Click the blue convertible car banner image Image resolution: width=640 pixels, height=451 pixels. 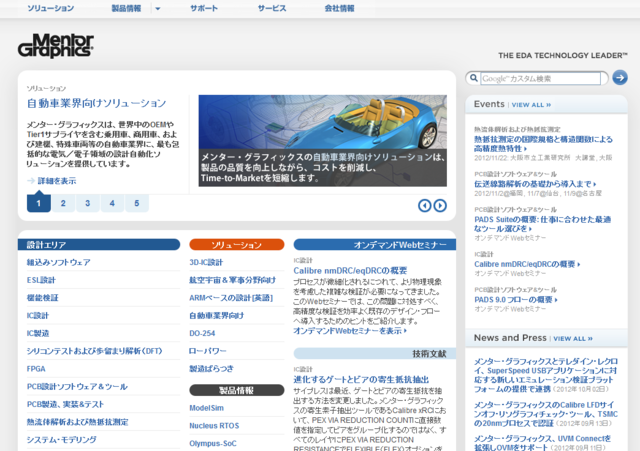point(322,141)
